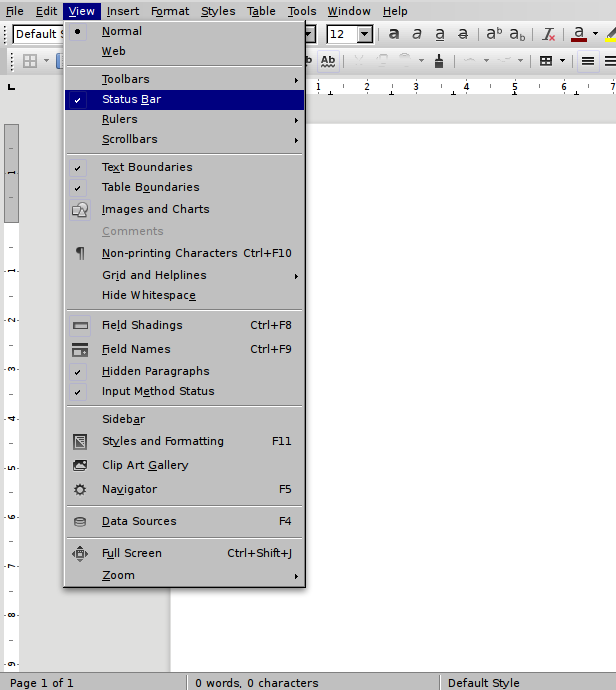The width and height of the screenshot is (616, 690).
Task: Open the Help menu
Action: point(395,11)
